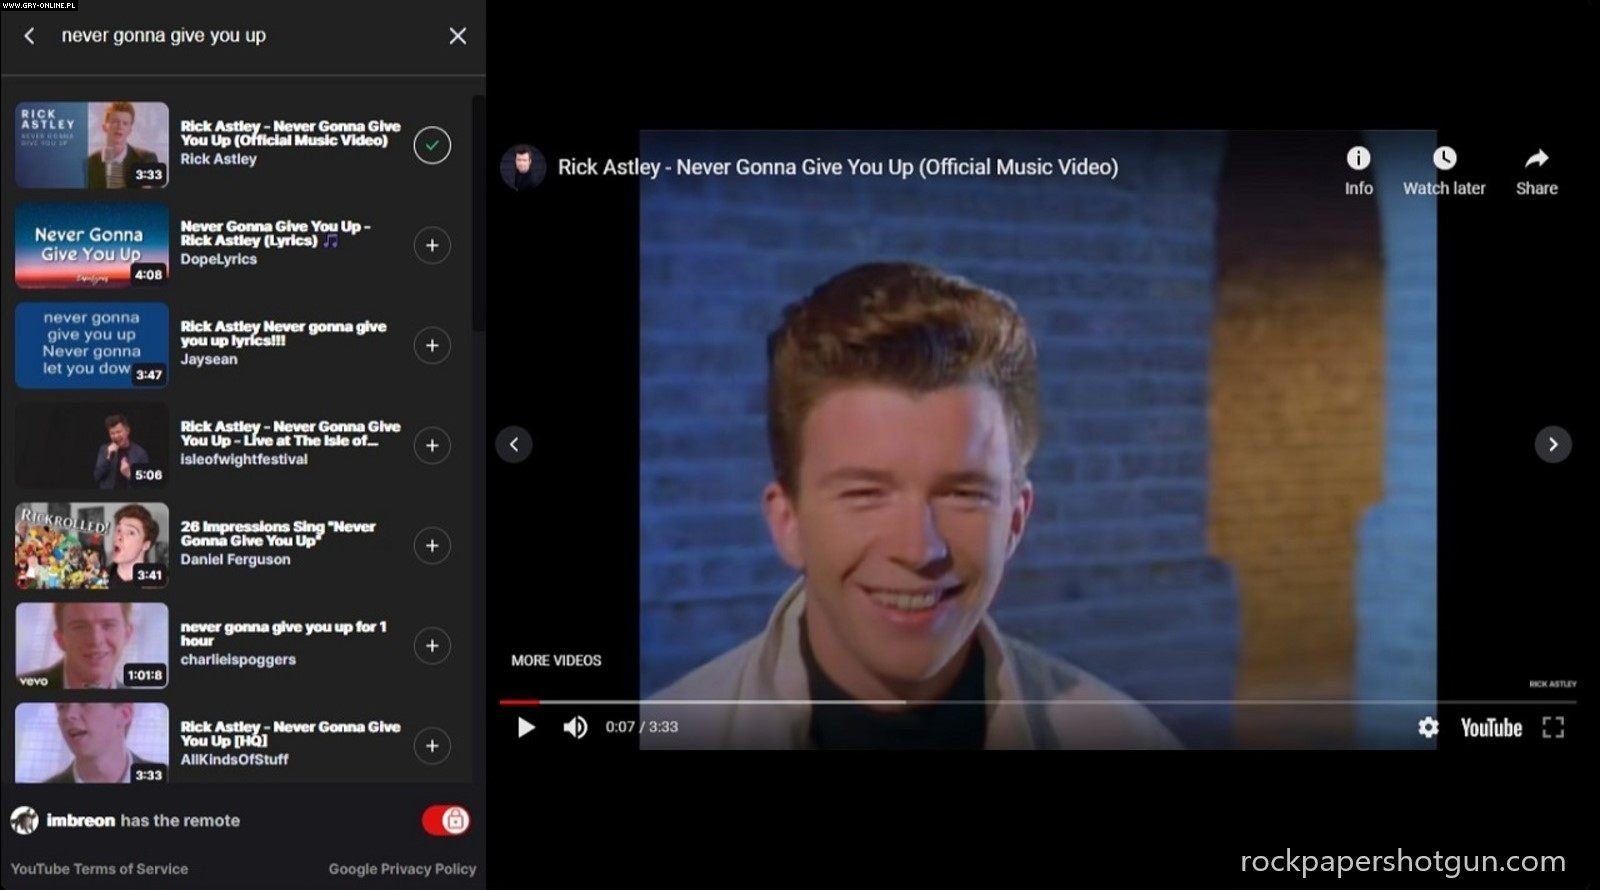Open the YouTube Terms of Service link
The width and height of the screenshot is (1600, 890).
click(x=99, y=869)
